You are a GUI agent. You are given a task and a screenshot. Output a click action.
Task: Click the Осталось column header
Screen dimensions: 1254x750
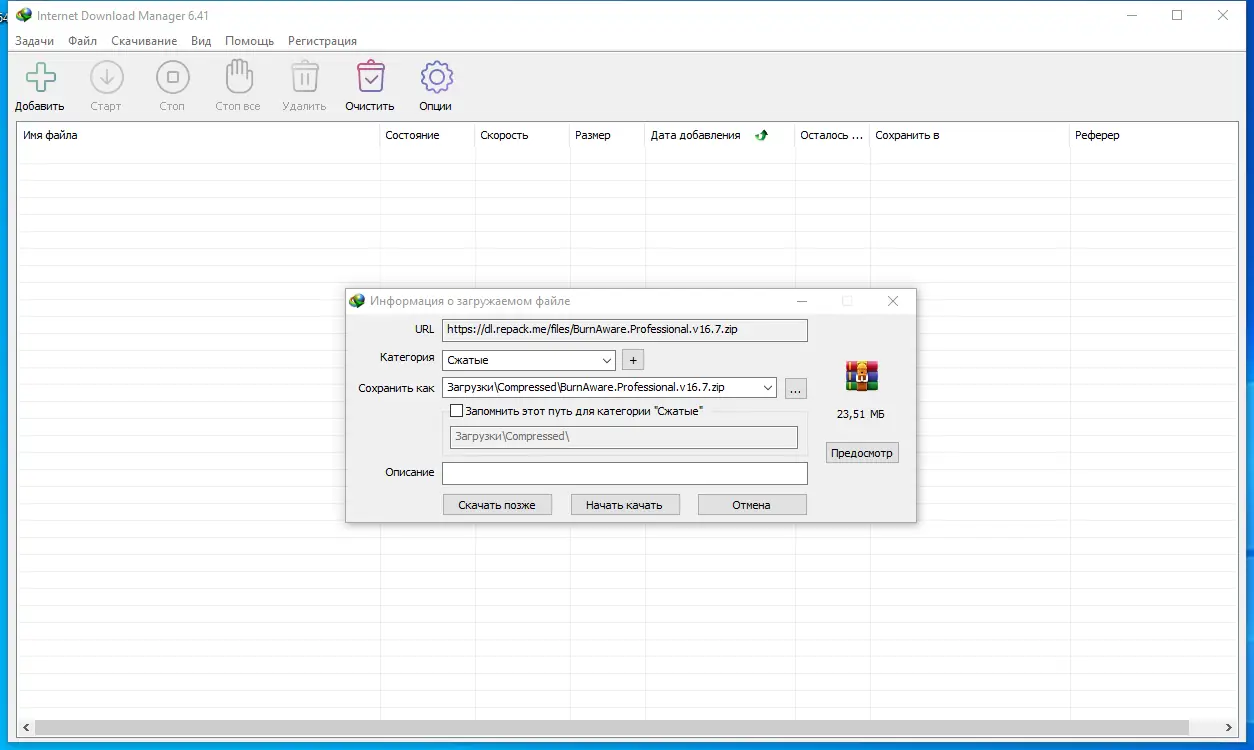point(832,135)
